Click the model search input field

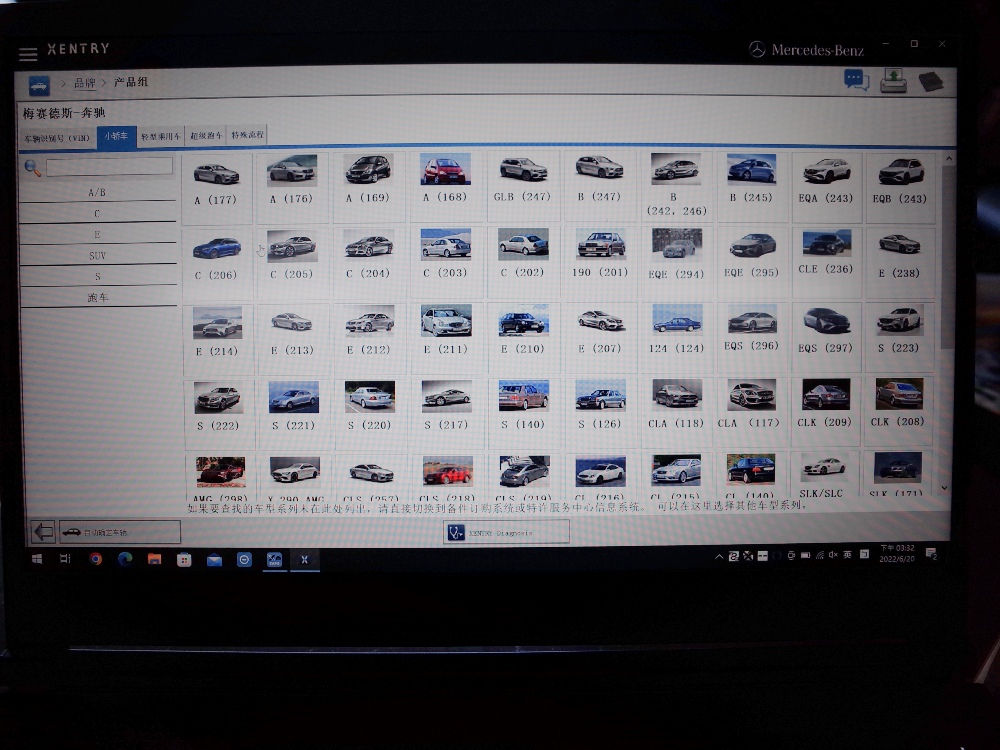(109, 167)
